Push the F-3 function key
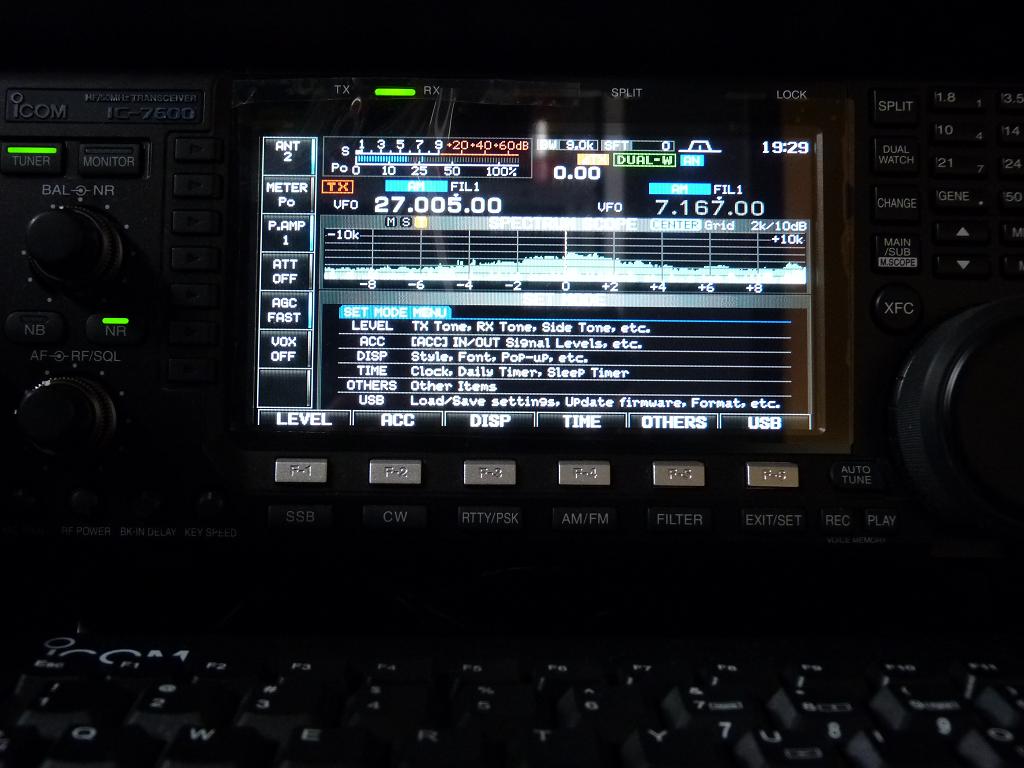Viewport: 1024px width, 768px height. (x=490, y=473)
